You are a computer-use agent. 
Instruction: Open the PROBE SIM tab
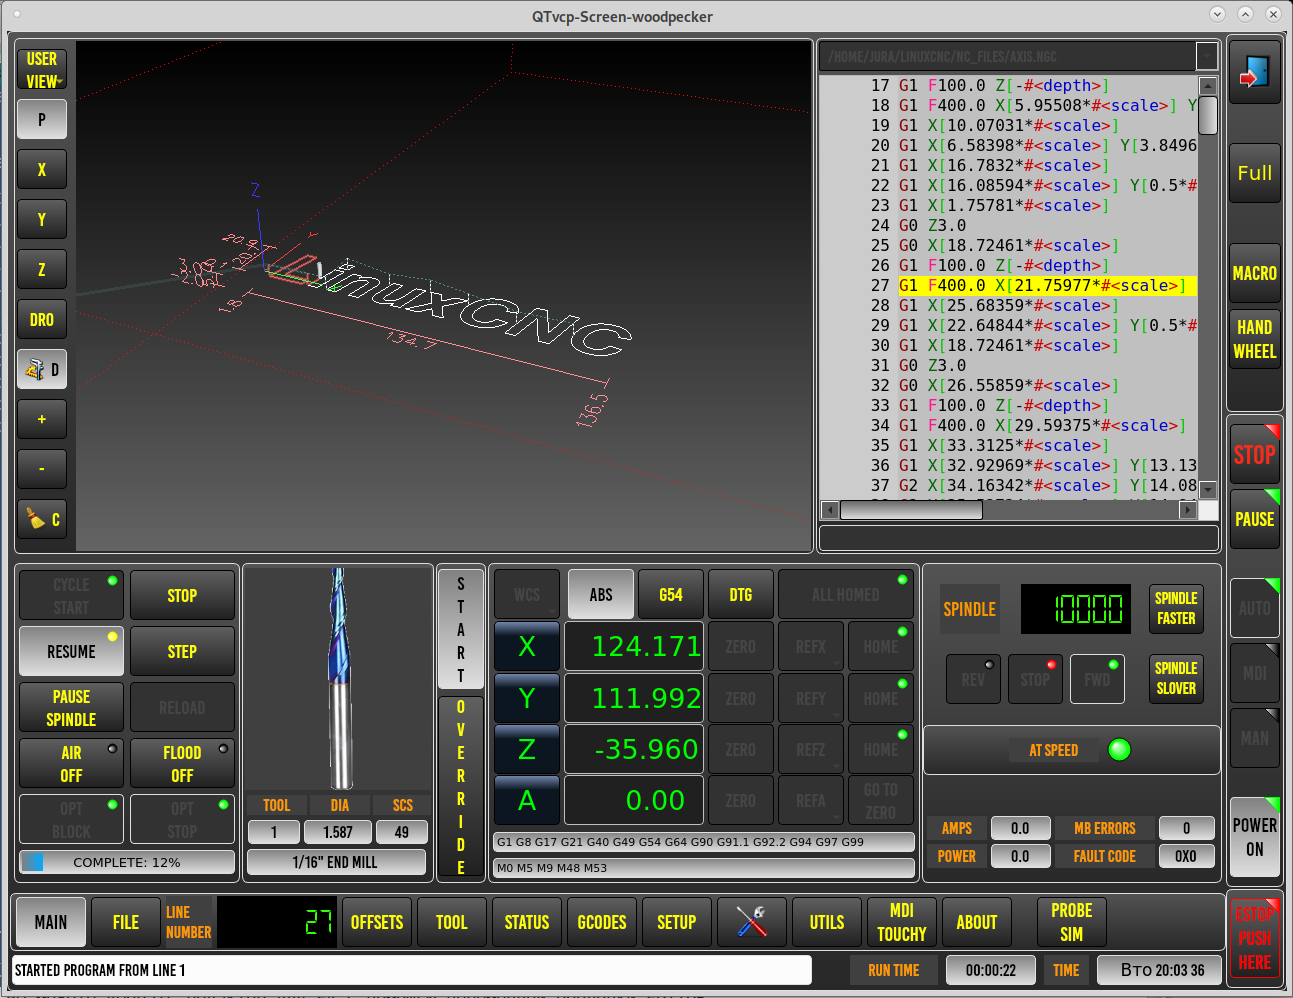[1072, 922]
